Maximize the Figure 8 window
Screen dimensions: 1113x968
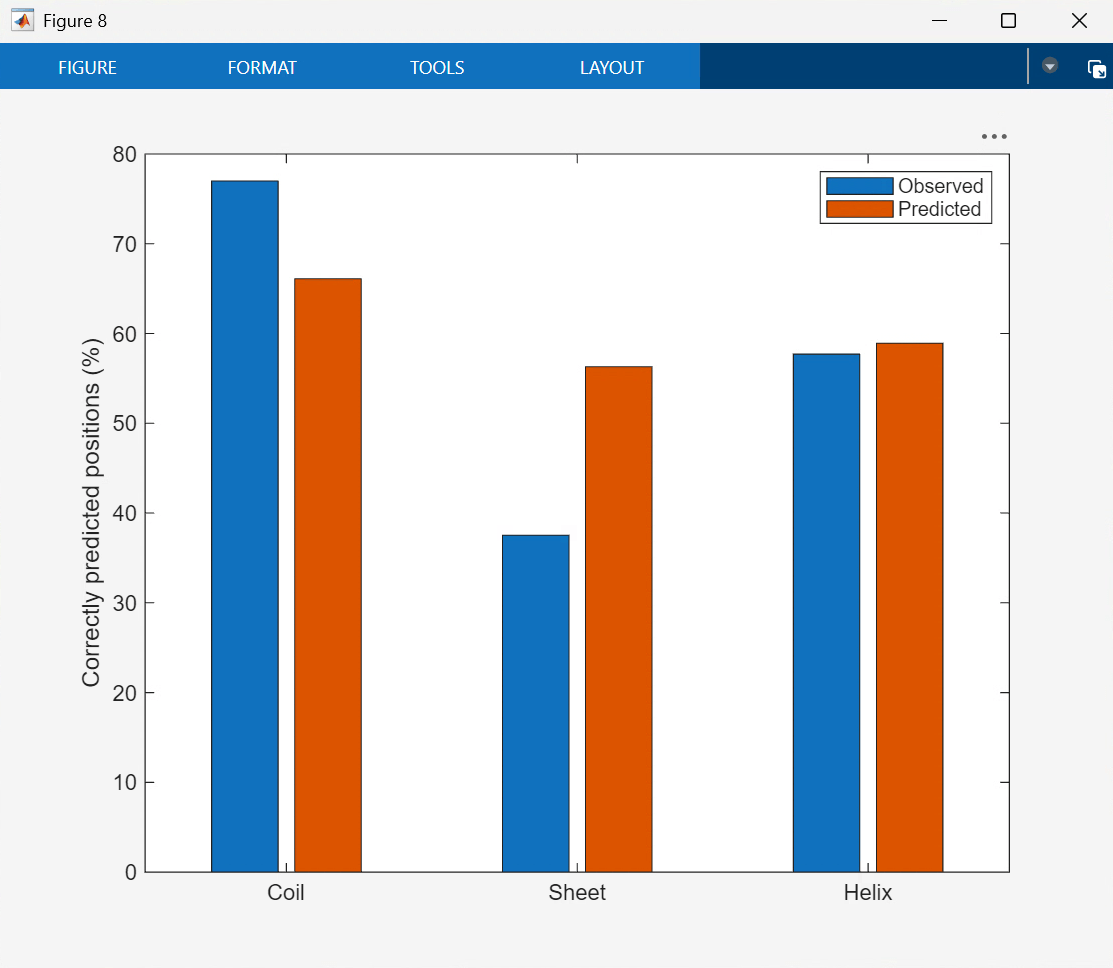(1008, 21)
